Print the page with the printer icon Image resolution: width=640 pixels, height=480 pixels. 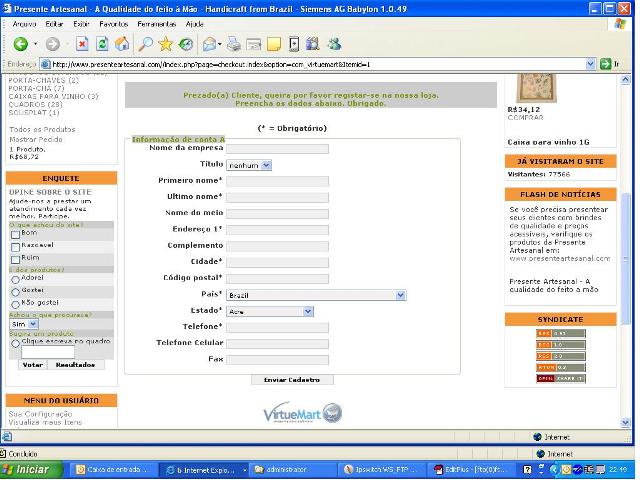[233, 44]
